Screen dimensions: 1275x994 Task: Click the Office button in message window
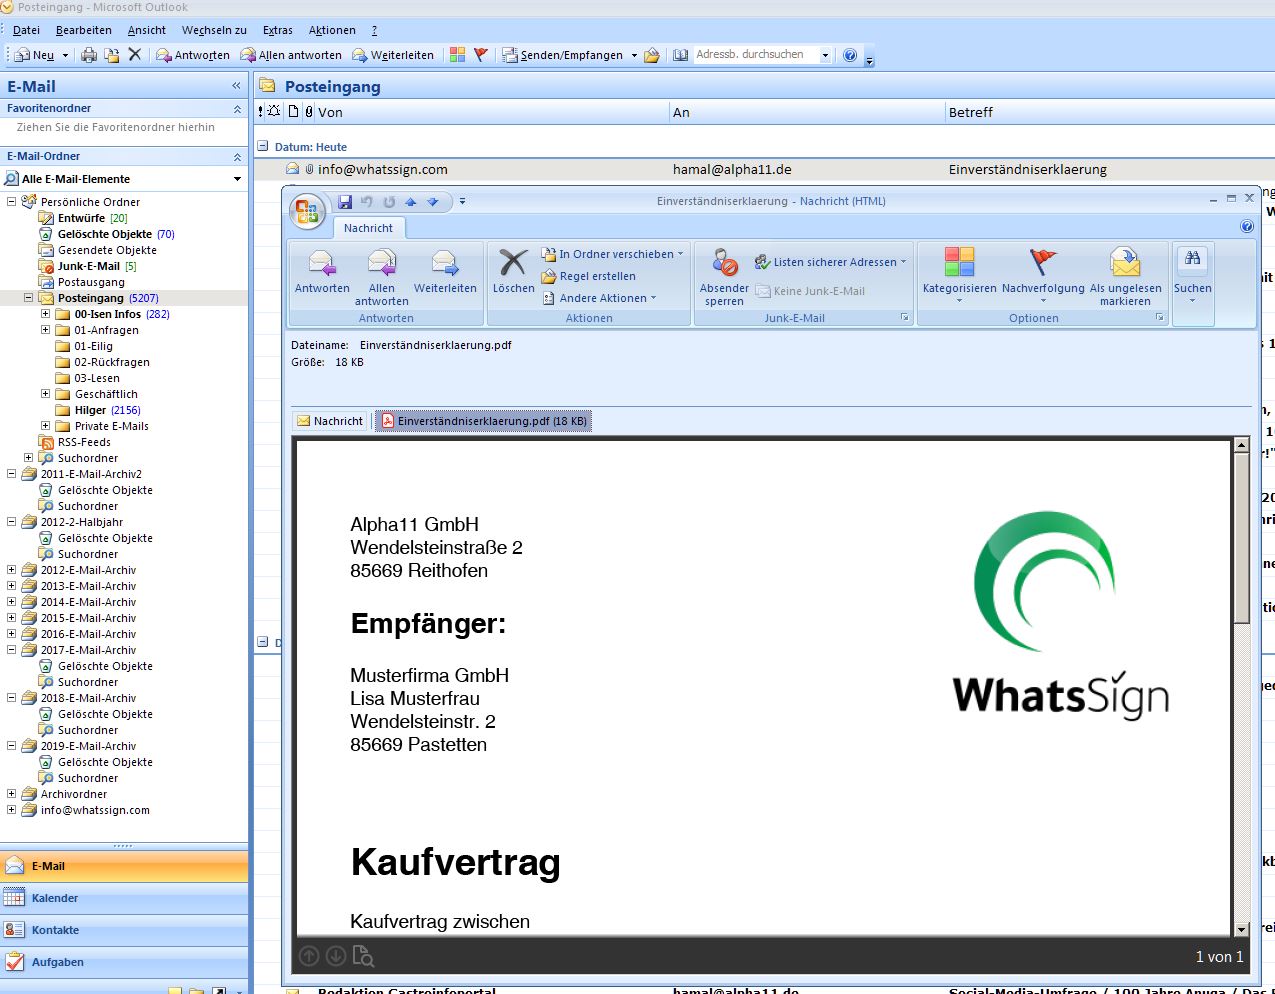click(307, 211)
